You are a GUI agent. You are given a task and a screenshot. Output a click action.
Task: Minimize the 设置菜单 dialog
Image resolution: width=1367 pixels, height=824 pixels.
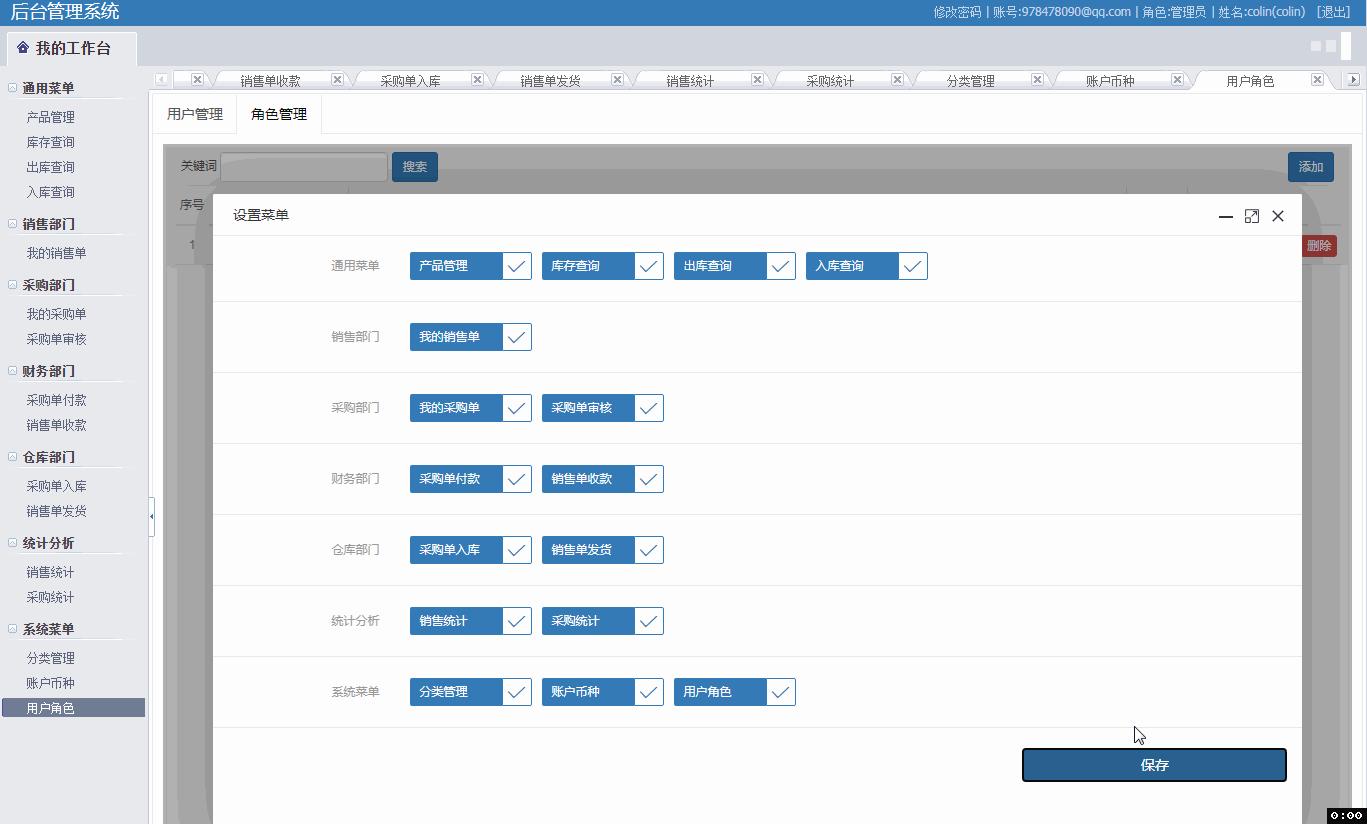point(1225,216)
